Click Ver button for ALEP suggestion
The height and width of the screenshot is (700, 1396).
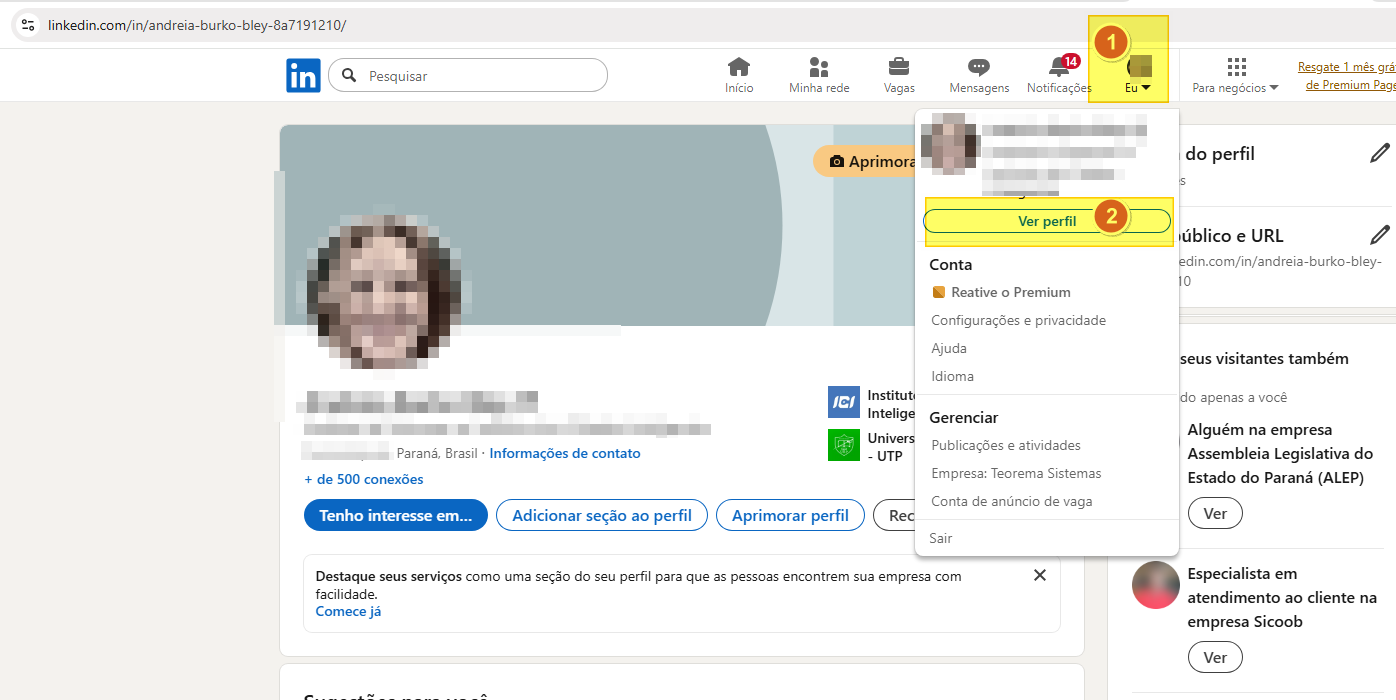(x=1215, y=513)
